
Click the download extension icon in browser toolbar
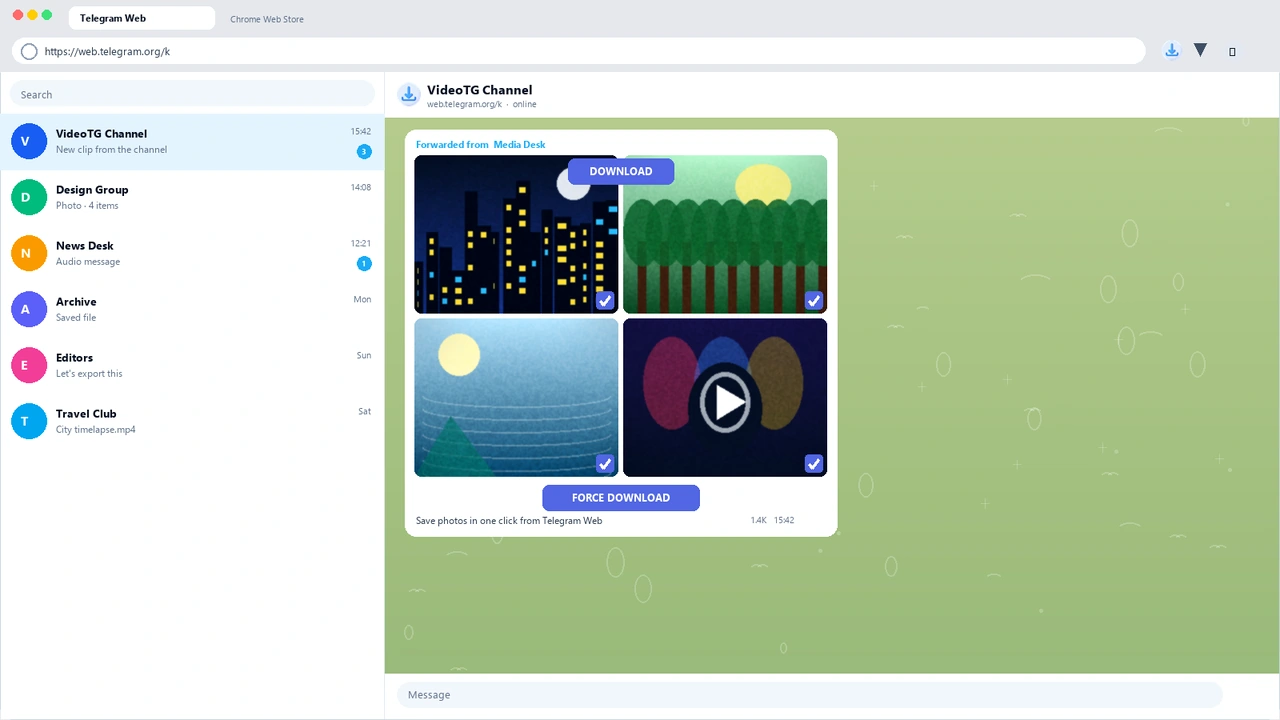click(x=1172, y=51)
